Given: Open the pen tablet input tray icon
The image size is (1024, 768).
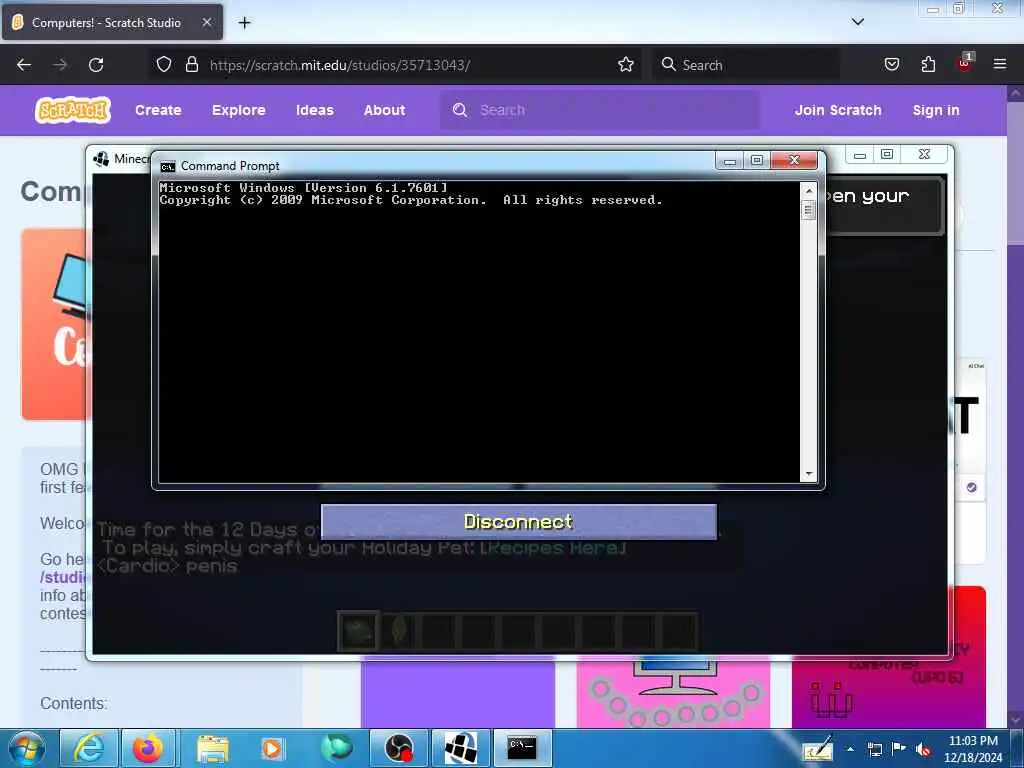Looking at the screenshot, I should 819,749.
